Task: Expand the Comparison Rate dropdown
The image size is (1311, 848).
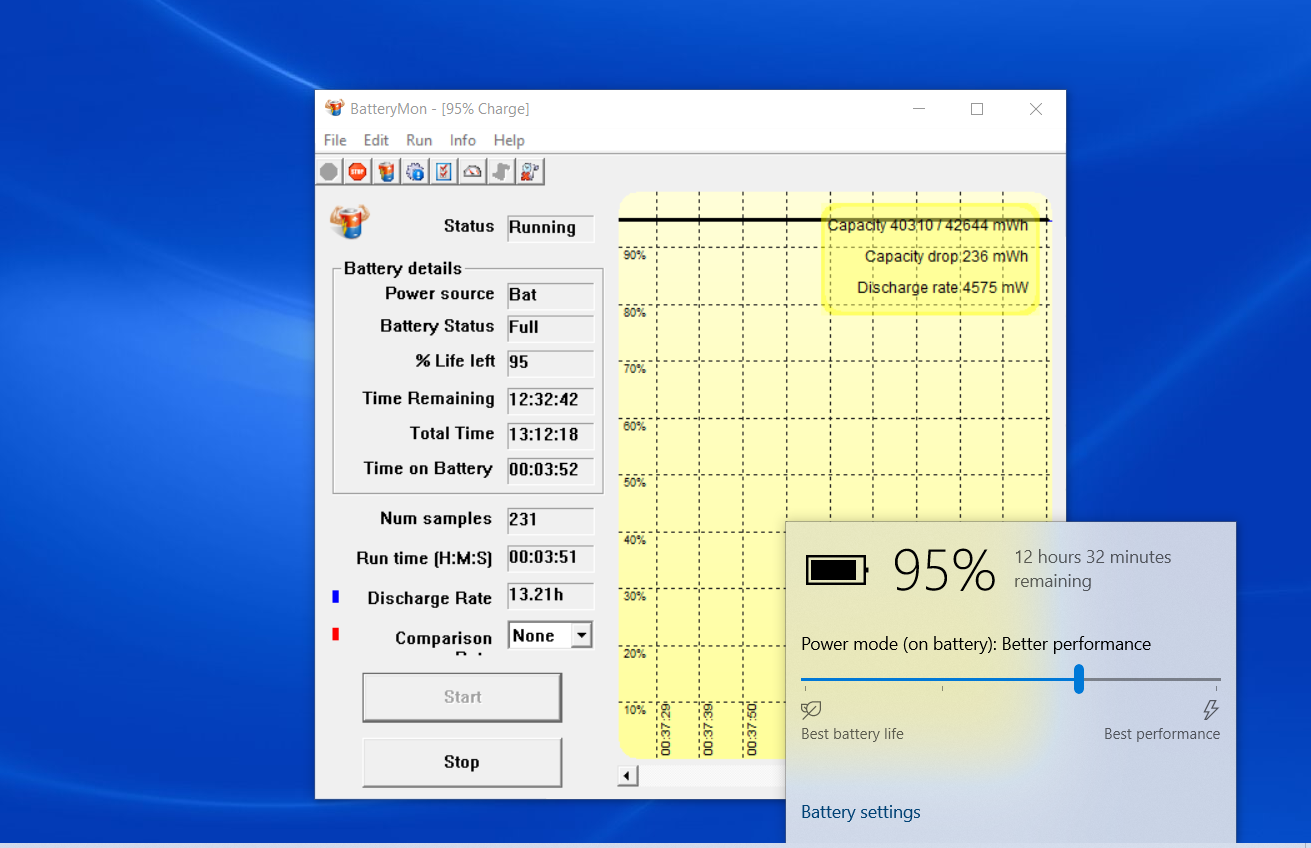Action: (x=581, y=635)
